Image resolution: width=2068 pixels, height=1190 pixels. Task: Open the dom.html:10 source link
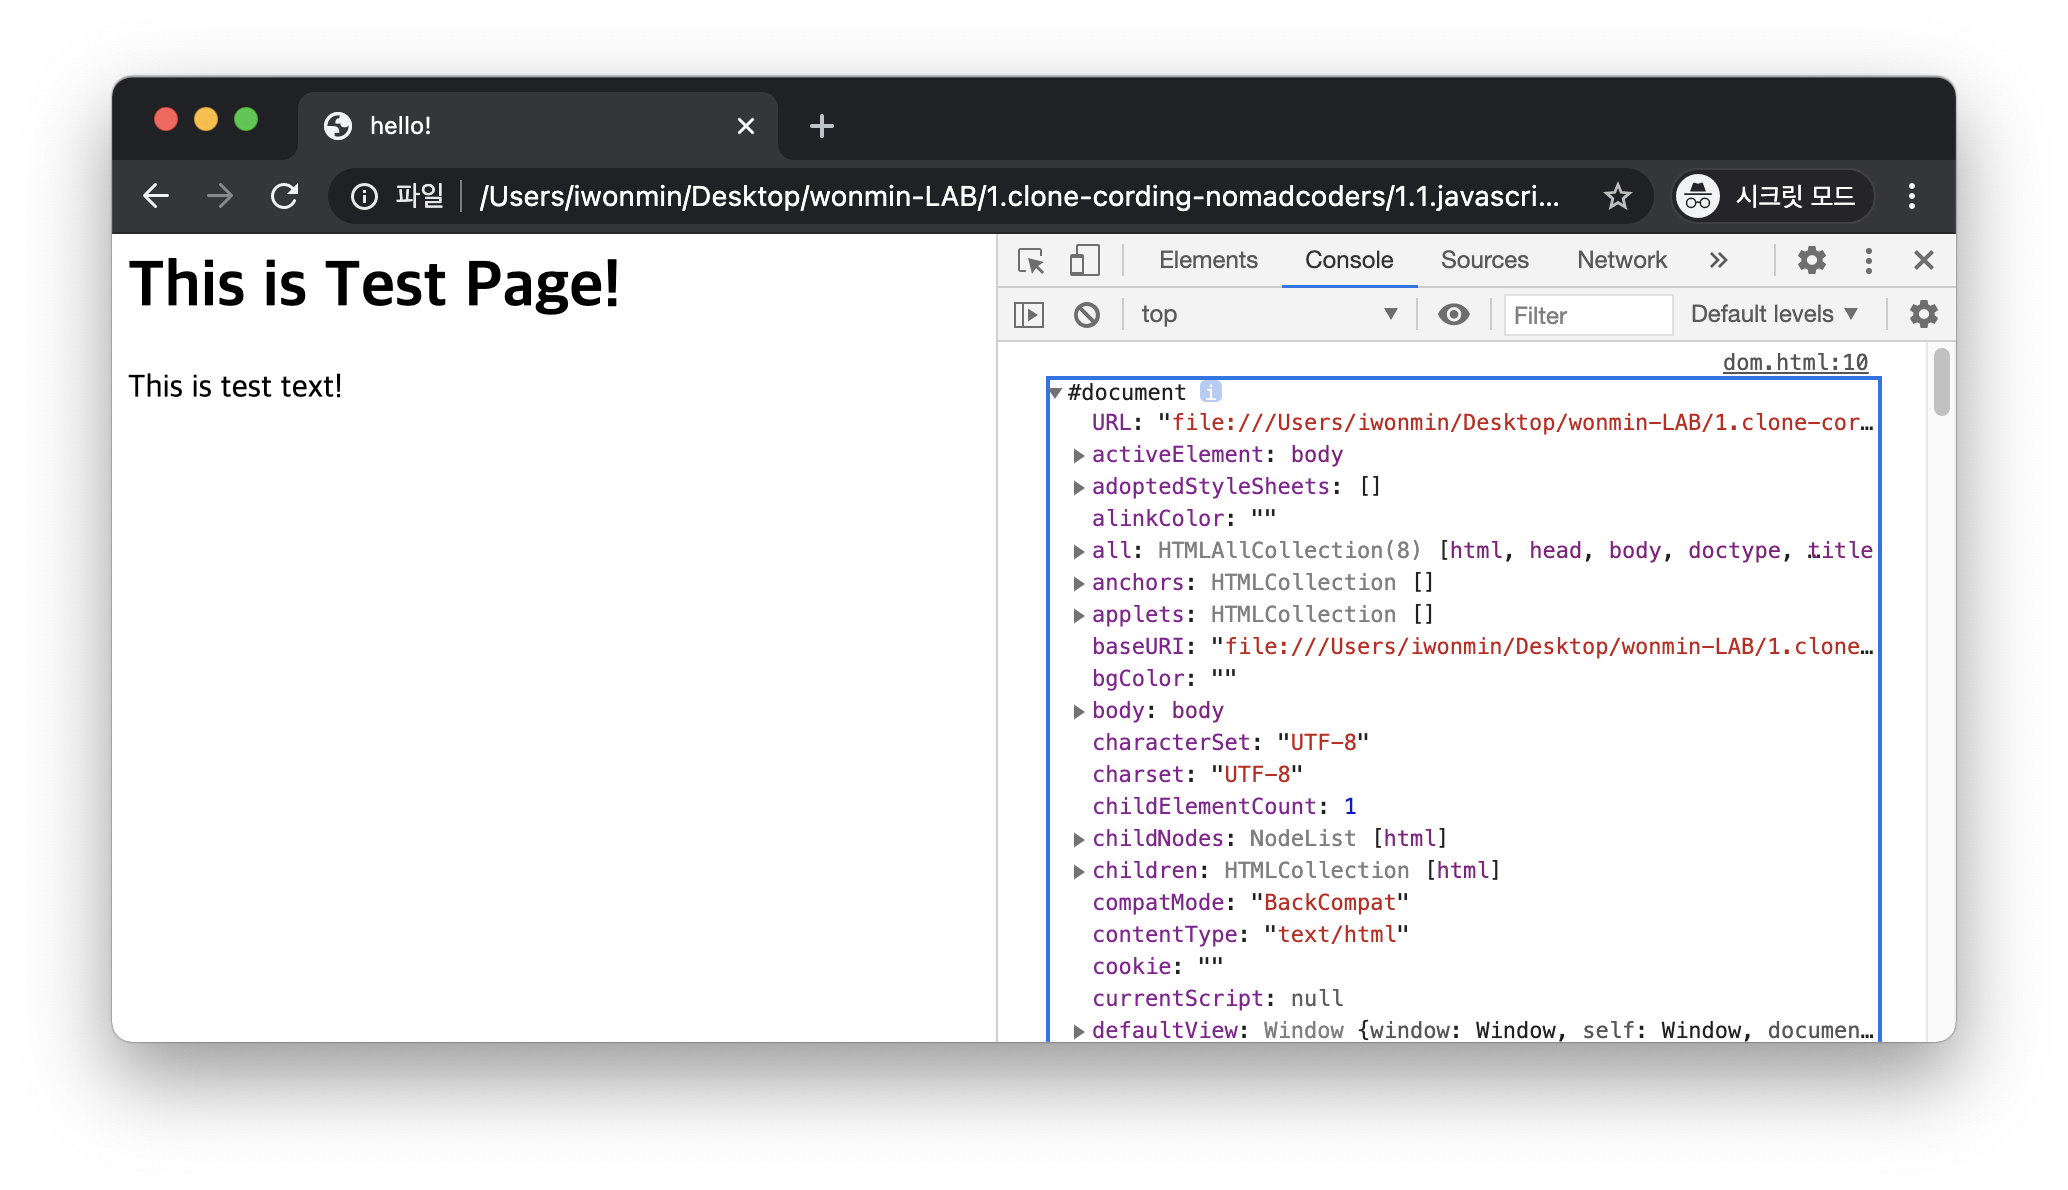(1794, 363)
